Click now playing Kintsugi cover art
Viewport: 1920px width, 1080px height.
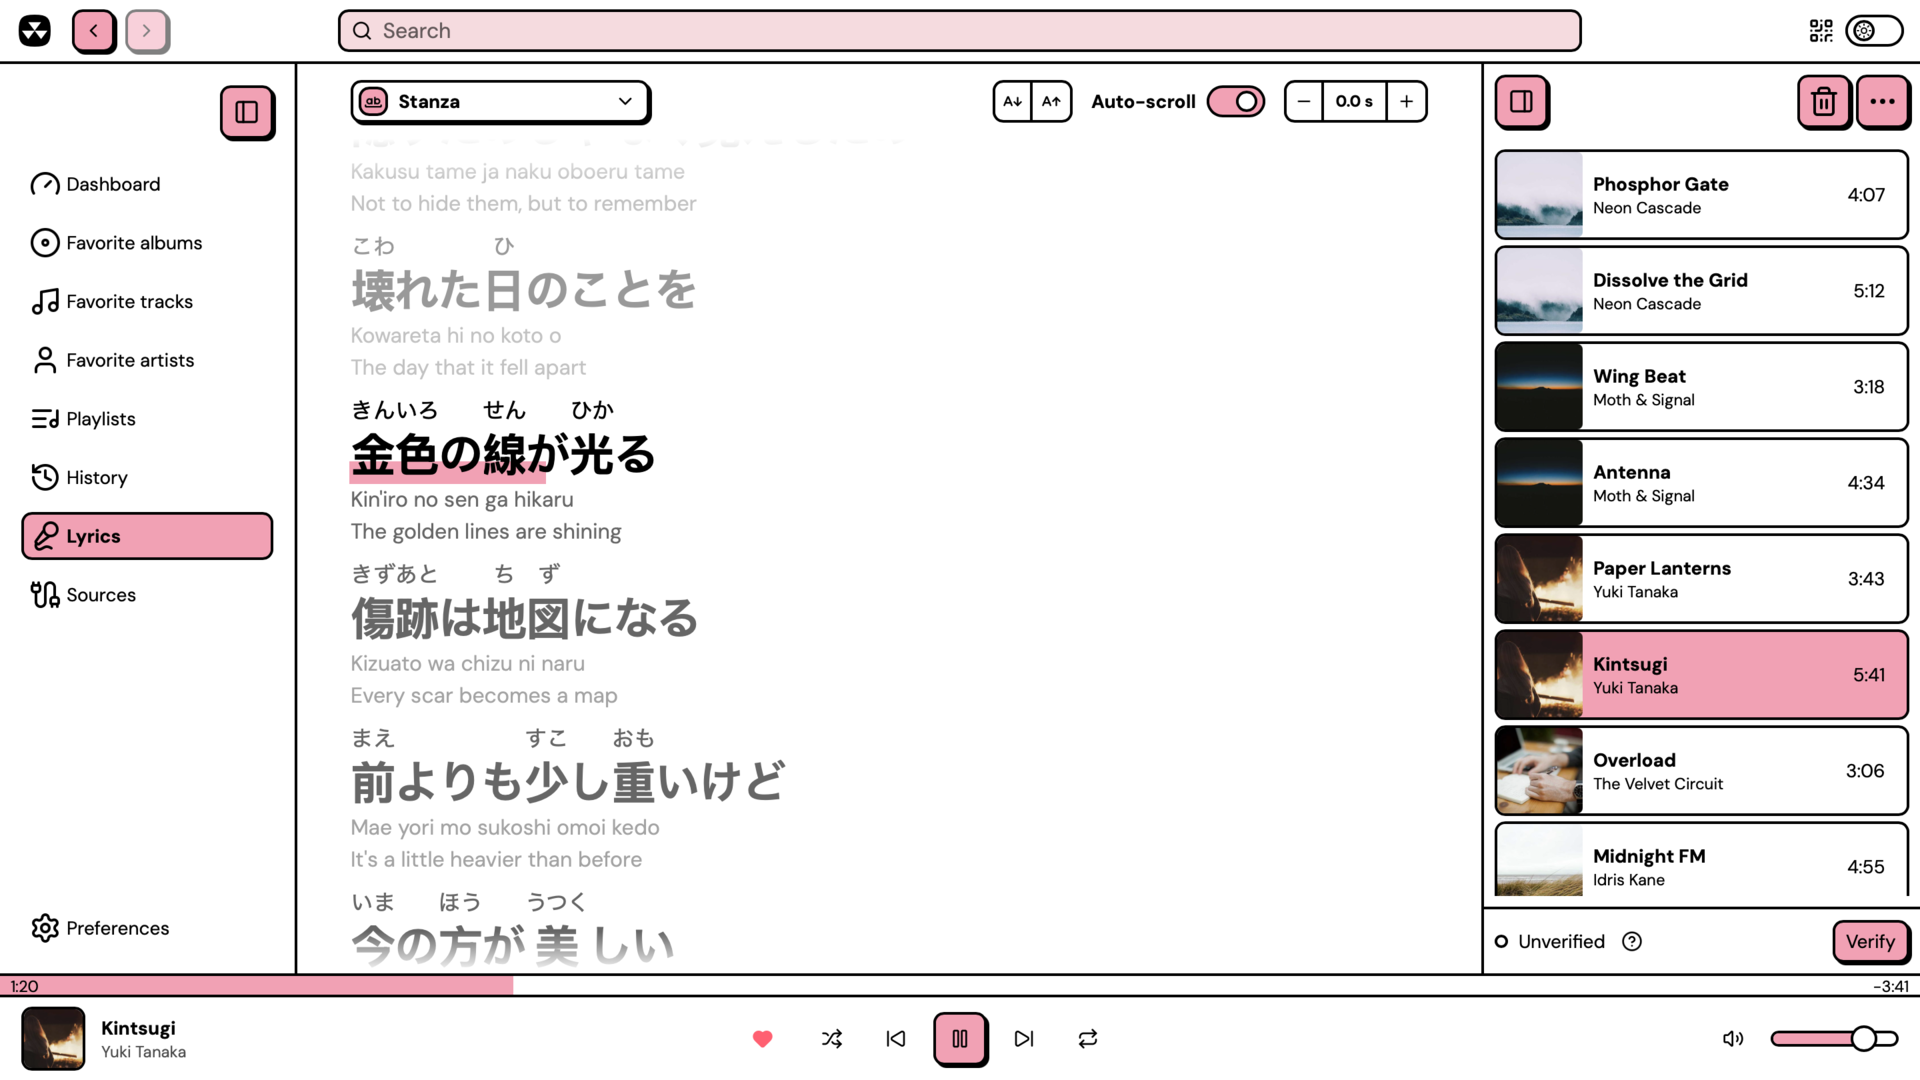[53, 1039]
